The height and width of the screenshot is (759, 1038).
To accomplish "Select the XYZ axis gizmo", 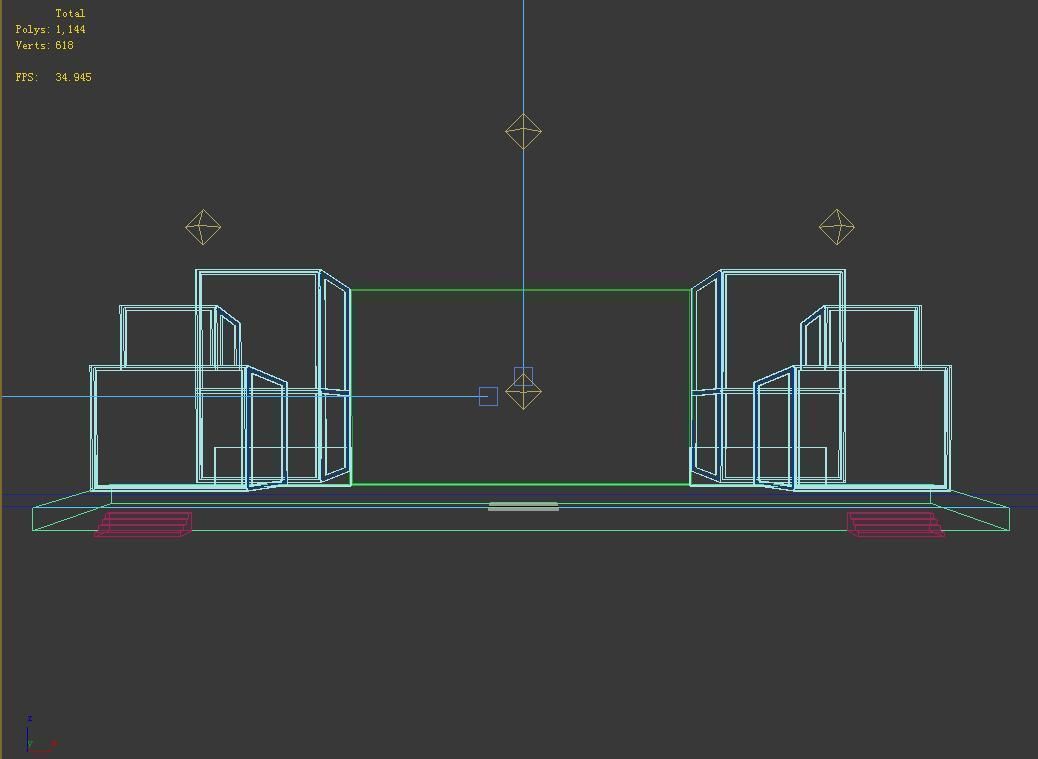I will (40, 736).
